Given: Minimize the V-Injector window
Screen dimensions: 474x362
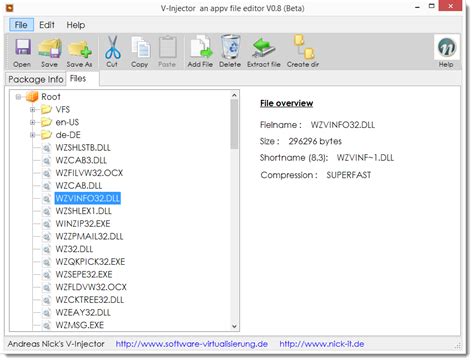Looking at the screenshot, I should click(417, 7).
